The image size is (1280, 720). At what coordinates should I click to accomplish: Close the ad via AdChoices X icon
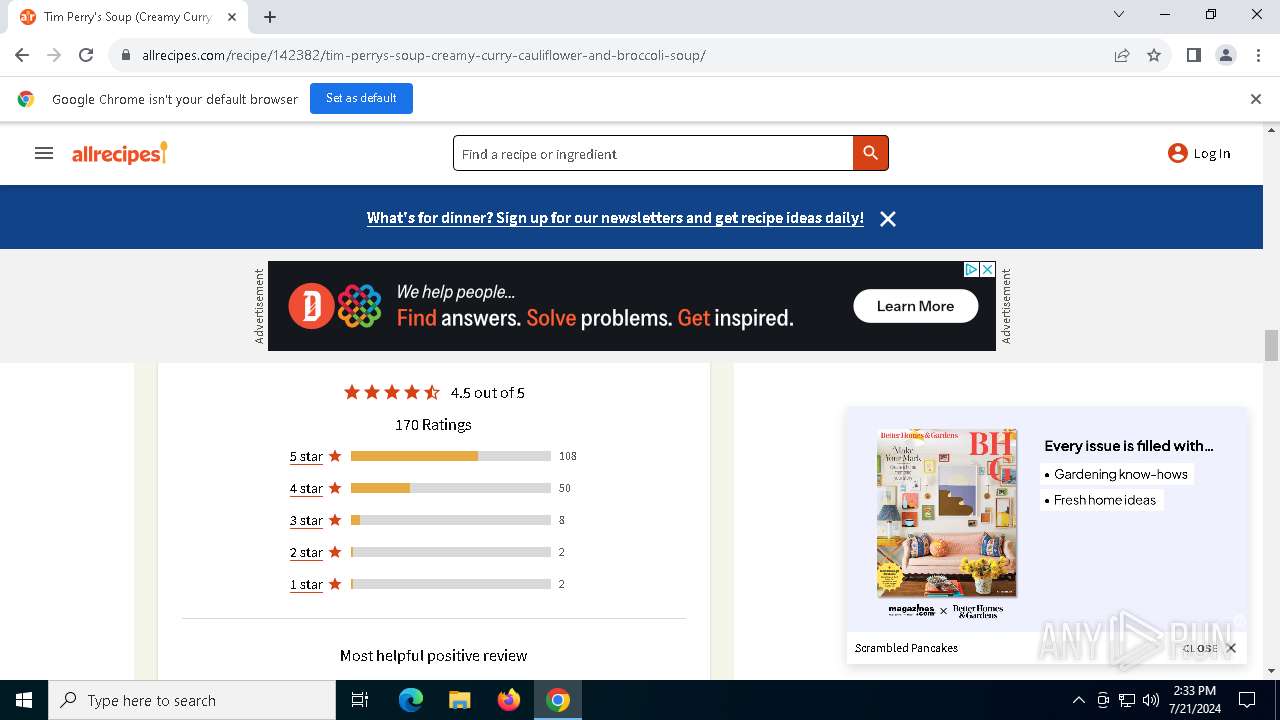(x=987, y=270)
